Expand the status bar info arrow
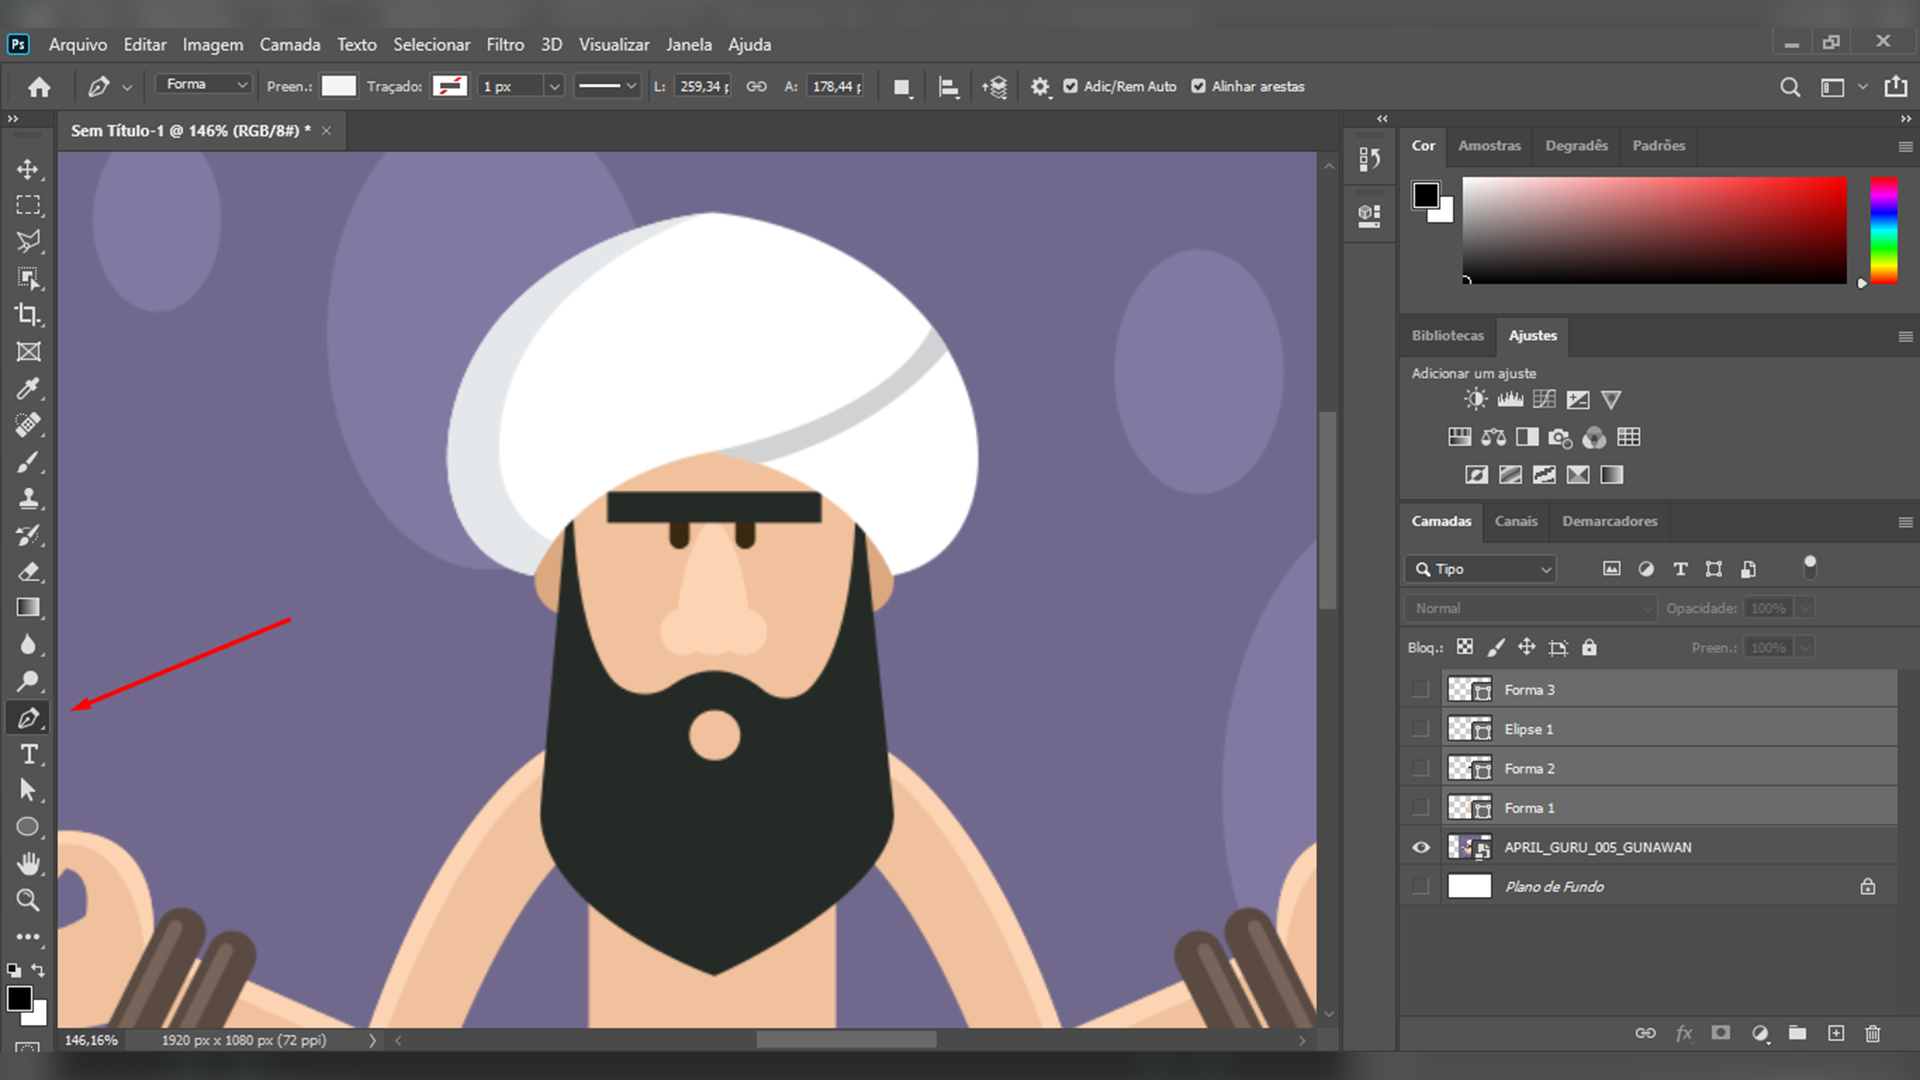This screenshot has width=1920, height=1080. [372, 1041]
